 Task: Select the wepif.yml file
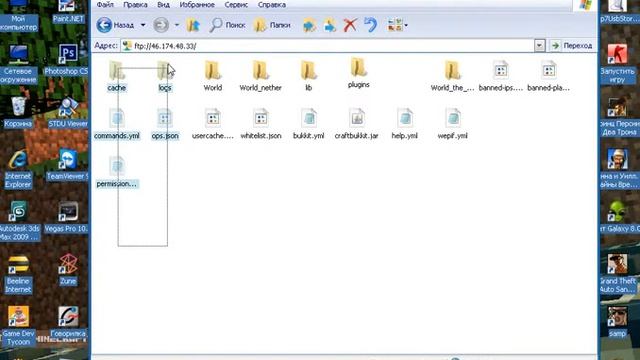(452, 124)
